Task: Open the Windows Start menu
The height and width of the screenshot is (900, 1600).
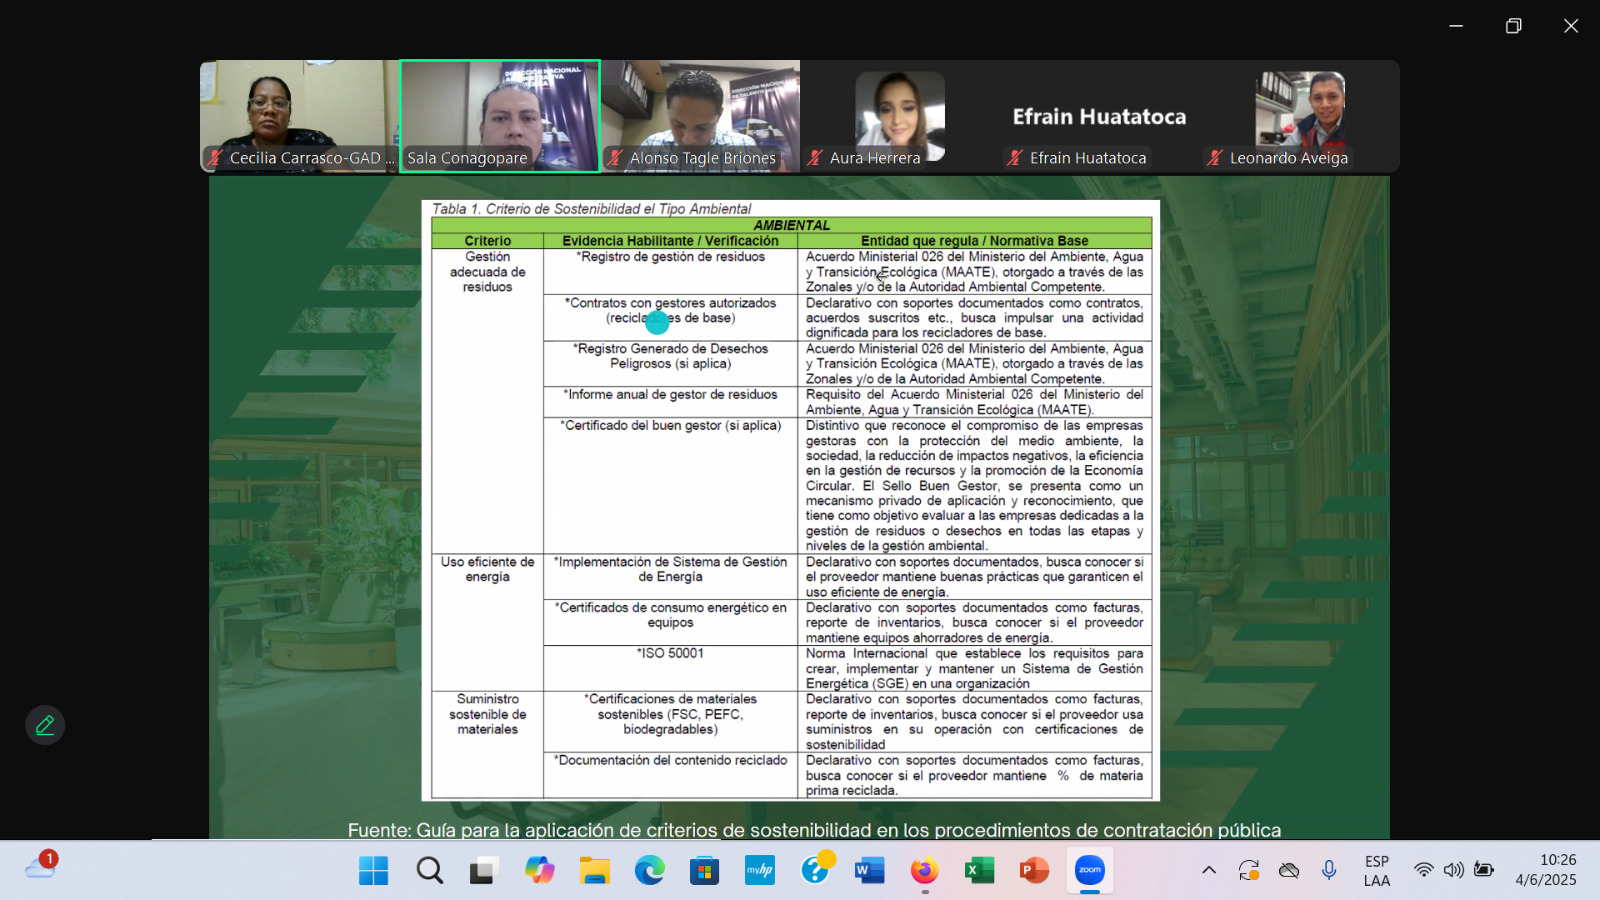Action: [x=374, y=871]
